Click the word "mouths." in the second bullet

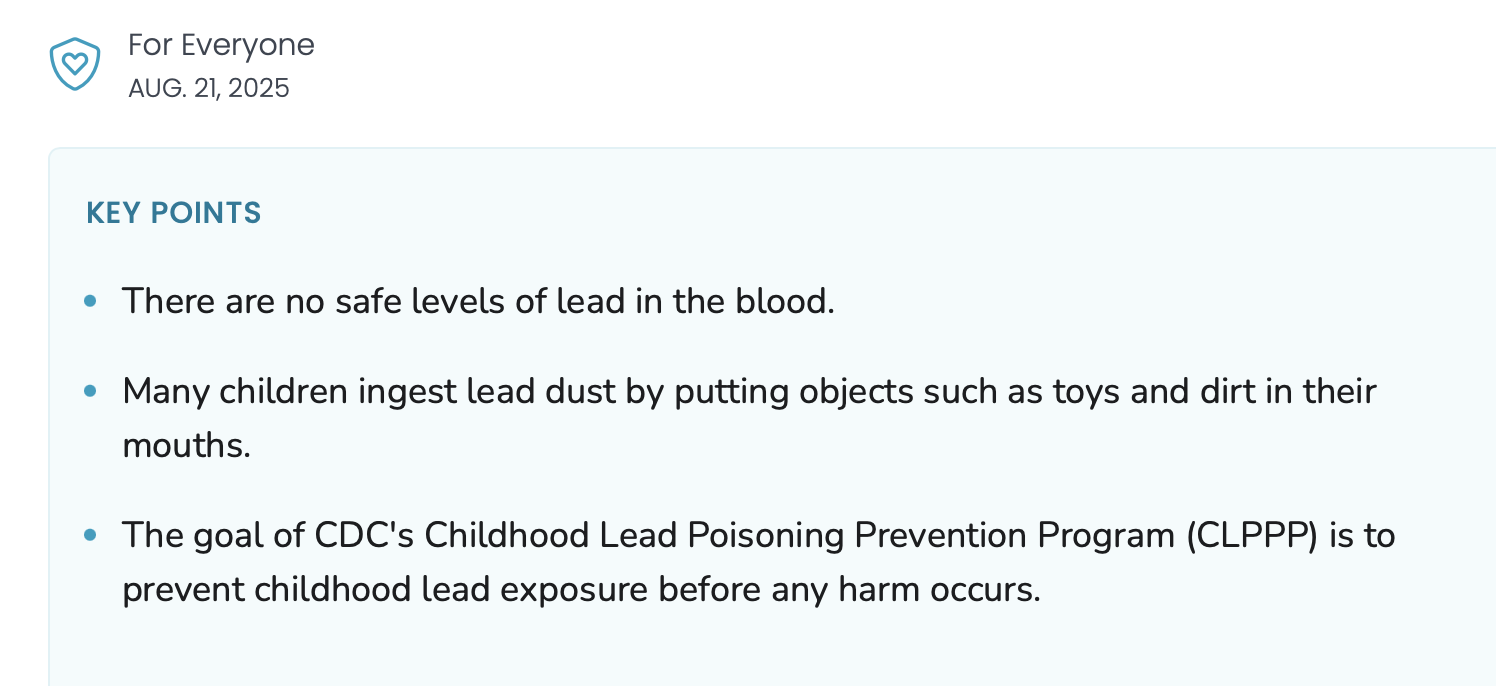click(x=186, y=445)
